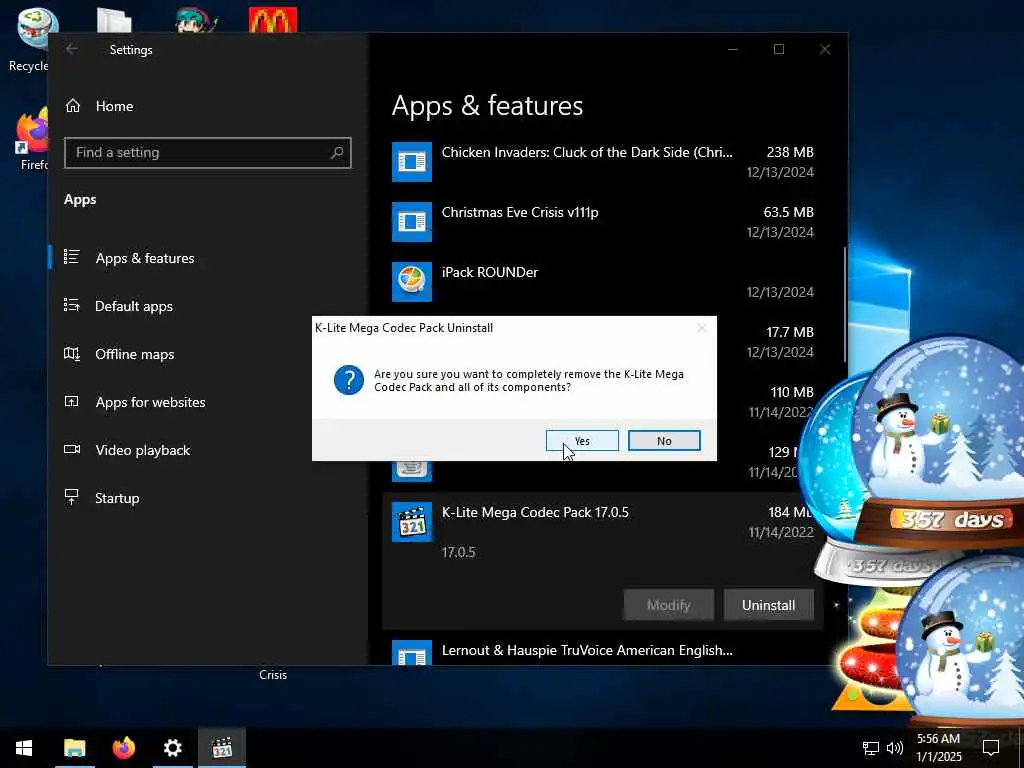Click the K-Lite Mega Codec Pack icon
Image resolution: width=1024 pixels, height=768 pixels.
(x=411, y=522)
